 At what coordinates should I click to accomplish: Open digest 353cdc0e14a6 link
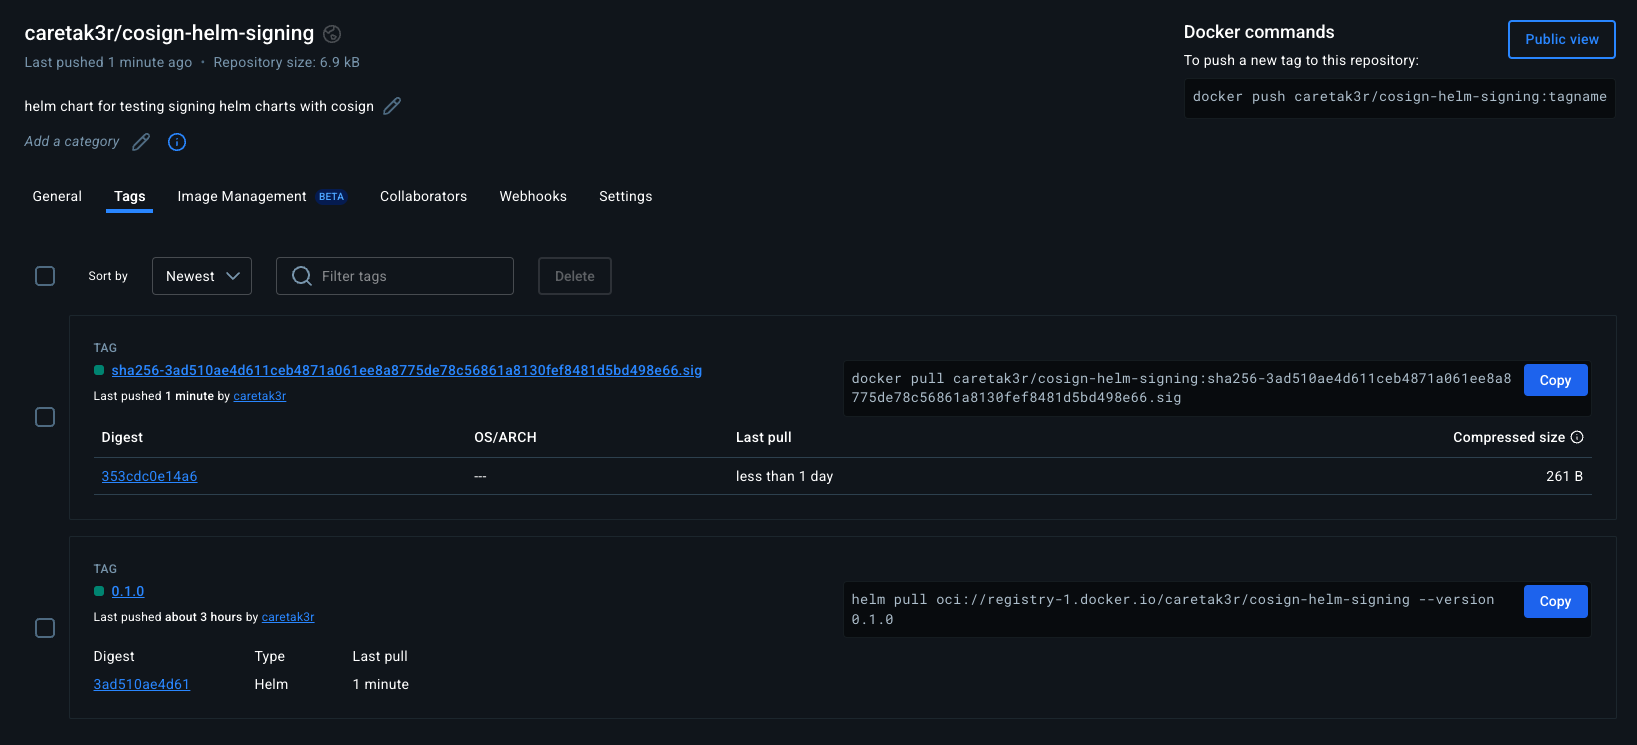(x=149, y=476)
